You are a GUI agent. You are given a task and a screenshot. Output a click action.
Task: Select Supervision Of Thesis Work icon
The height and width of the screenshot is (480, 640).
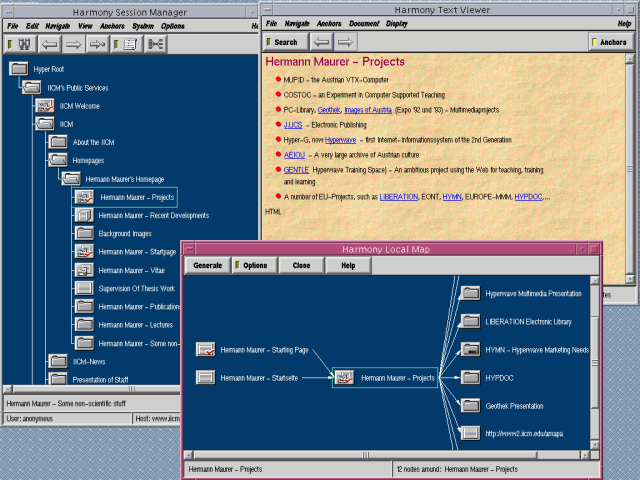point(84,288)
